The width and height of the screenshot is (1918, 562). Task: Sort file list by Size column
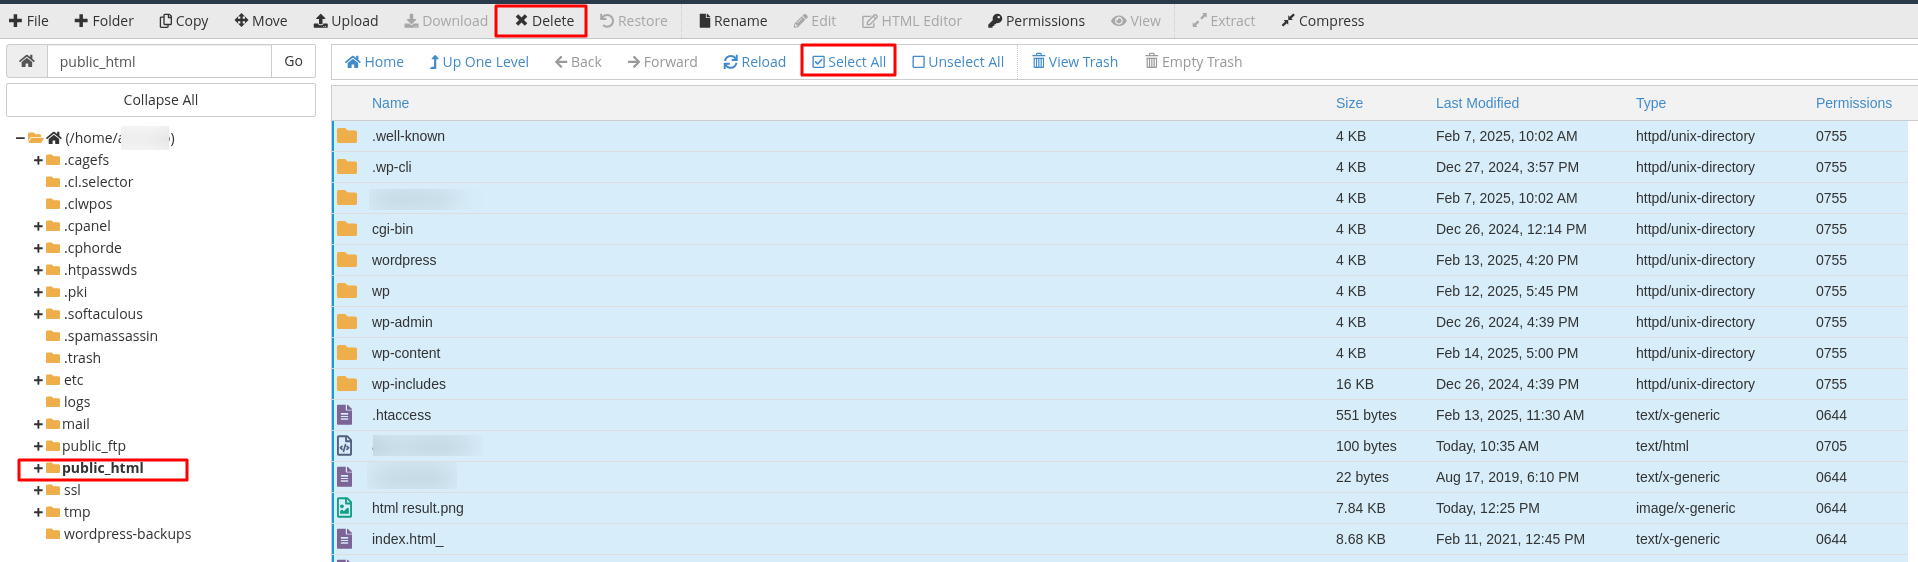pos(1349,103)
